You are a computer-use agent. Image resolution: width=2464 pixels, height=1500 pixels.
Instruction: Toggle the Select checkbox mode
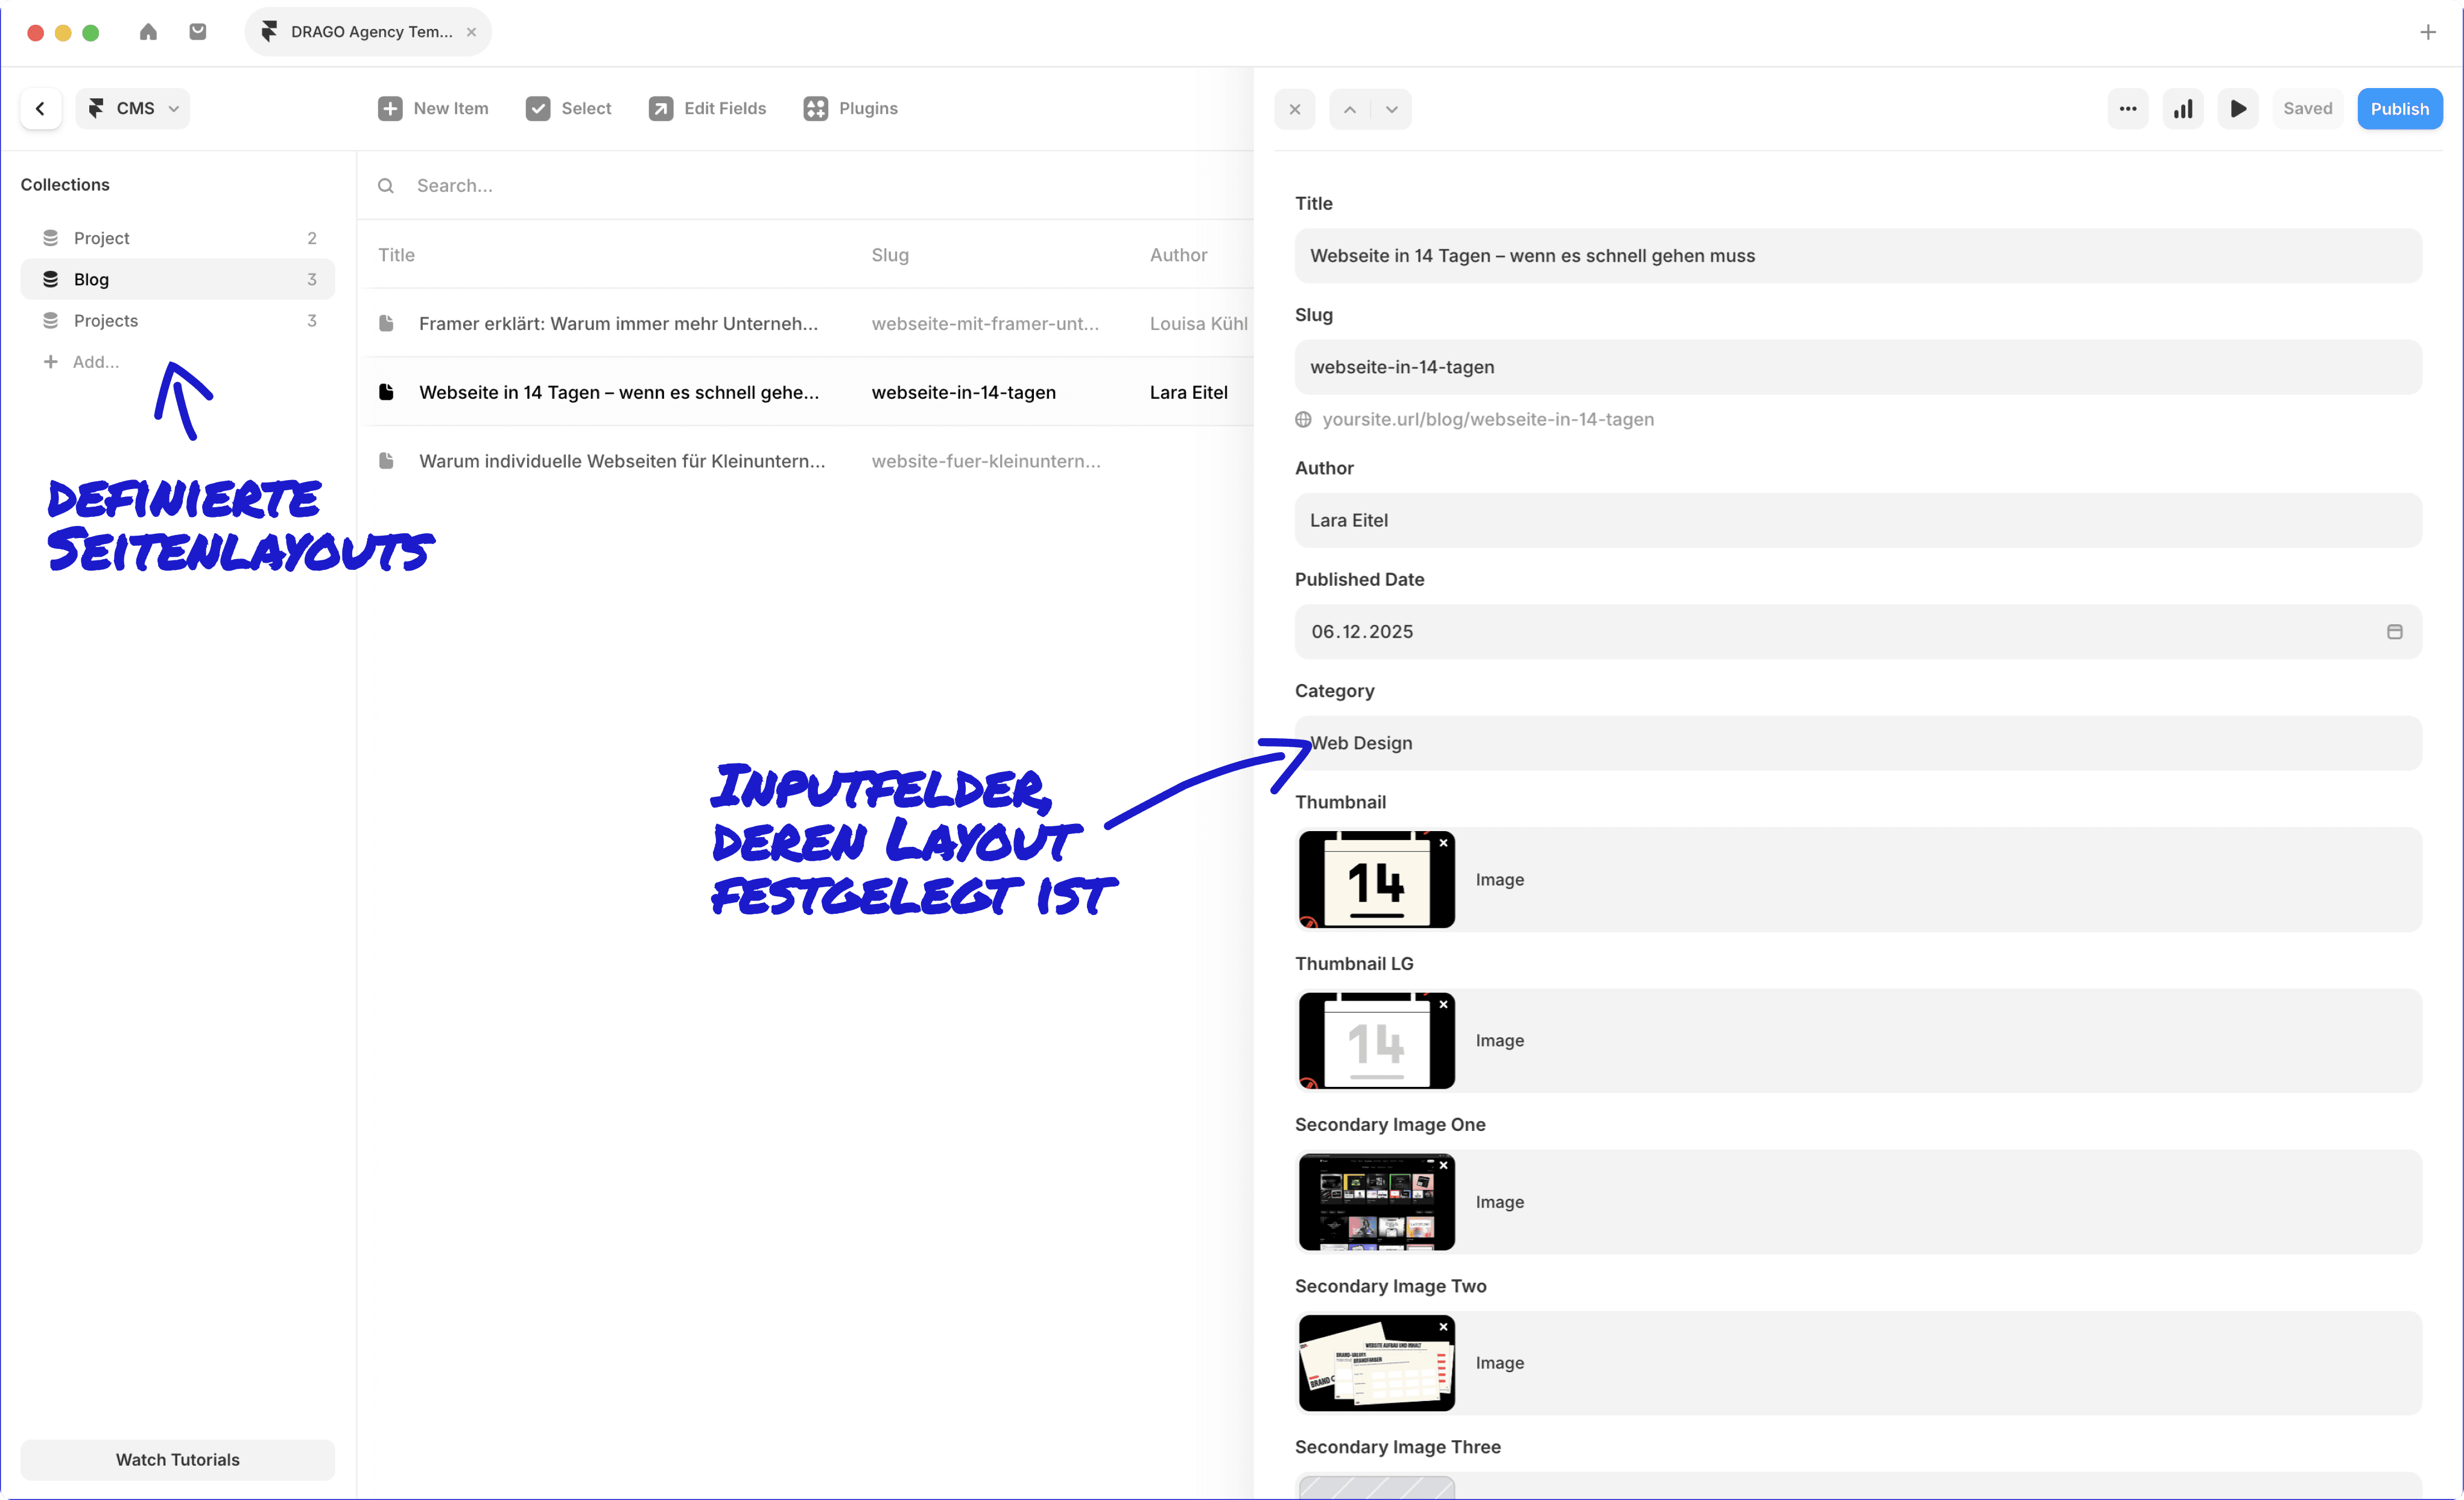(538, 108)
